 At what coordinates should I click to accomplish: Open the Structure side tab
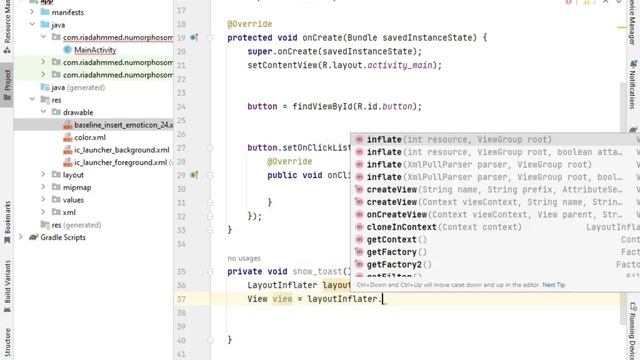(x=7, y=342)
